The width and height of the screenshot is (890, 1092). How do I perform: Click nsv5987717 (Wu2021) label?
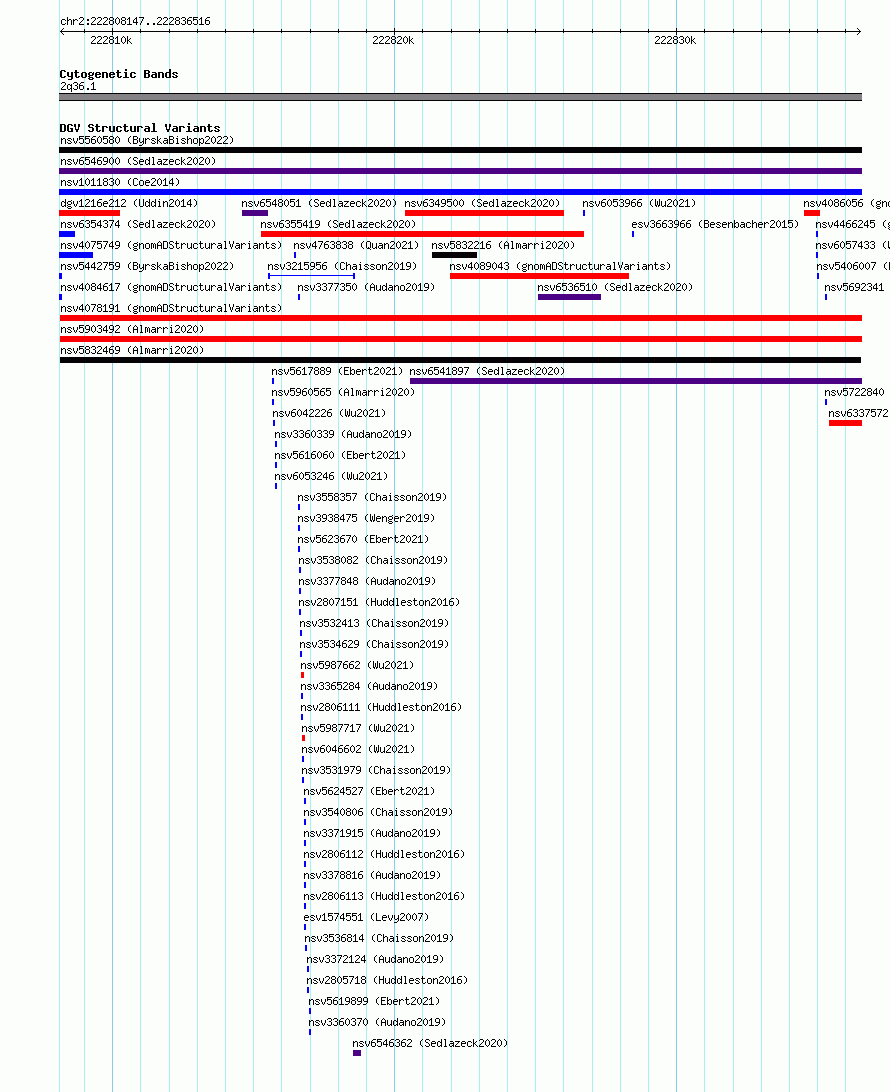point(358,728)
